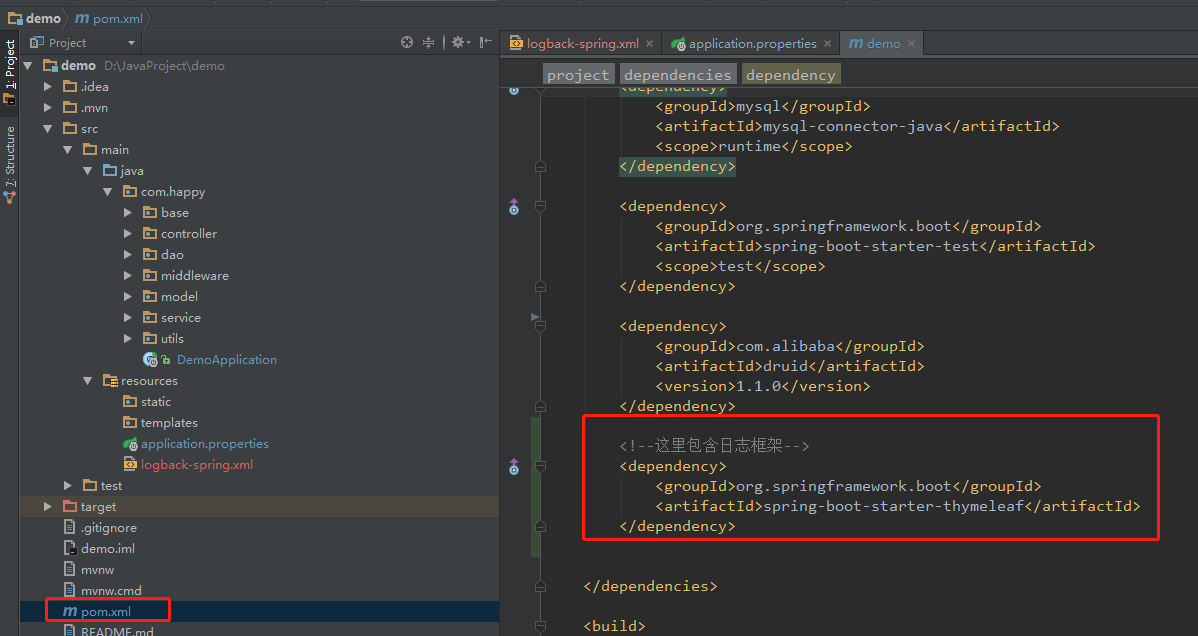Click the collapse all icon in Project panel
Screen dimensions: 1198x636
pos(429,43)
